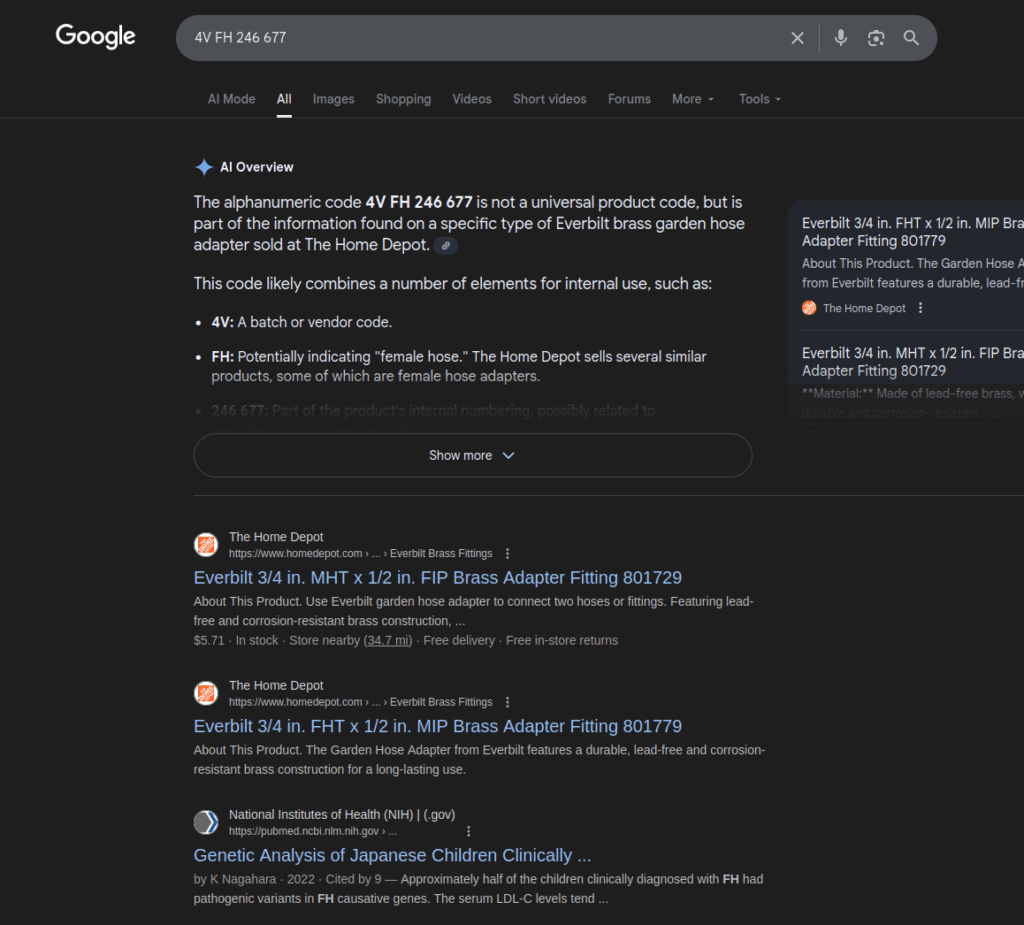Select the All results tab
The height and width of the screenshot is (925, 1024).
(x=284, y=99)
